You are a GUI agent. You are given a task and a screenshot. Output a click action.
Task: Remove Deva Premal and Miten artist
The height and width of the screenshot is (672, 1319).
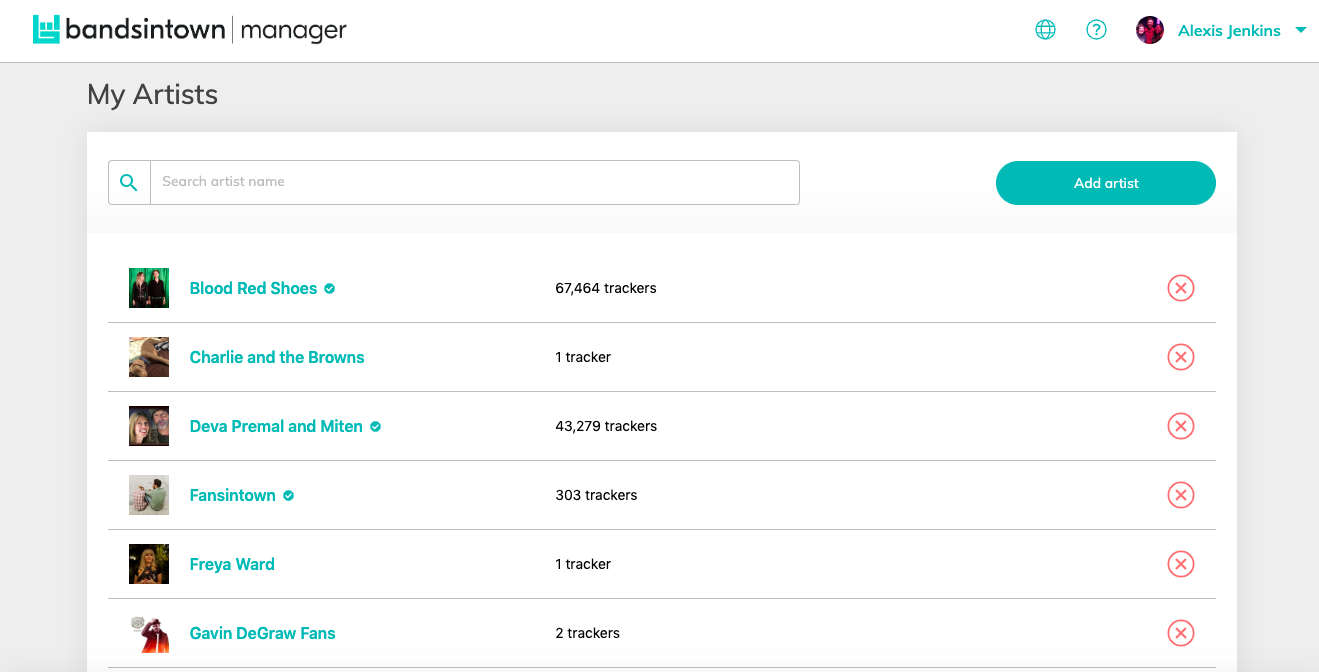click(x=1181, y=426)
